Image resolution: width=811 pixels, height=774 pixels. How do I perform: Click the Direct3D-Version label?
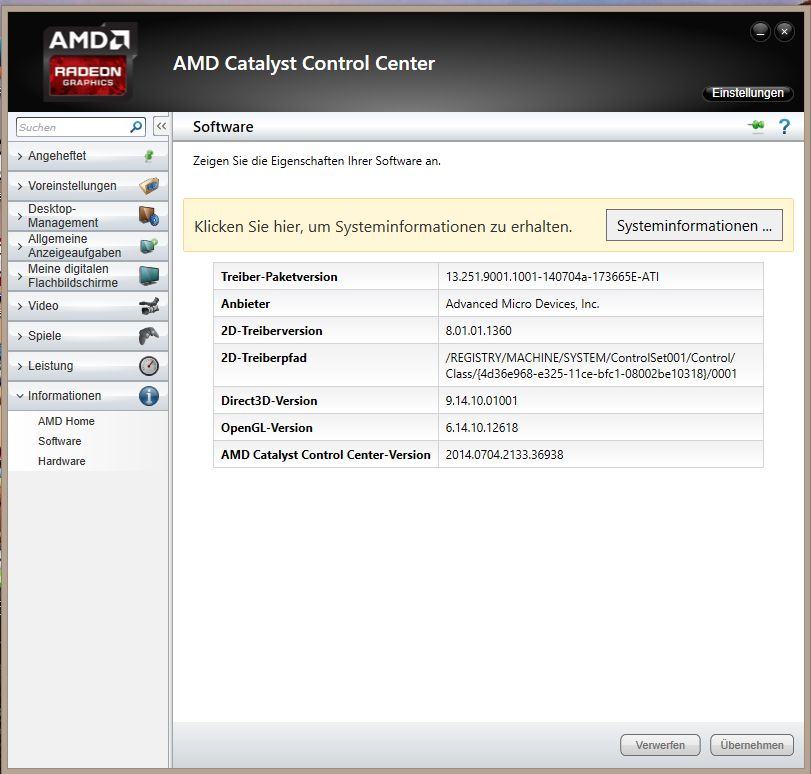269,400
